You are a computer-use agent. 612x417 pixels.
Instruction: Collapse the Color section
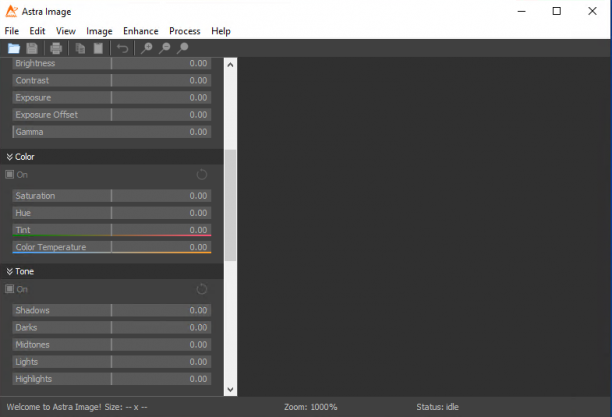point(10,157)
